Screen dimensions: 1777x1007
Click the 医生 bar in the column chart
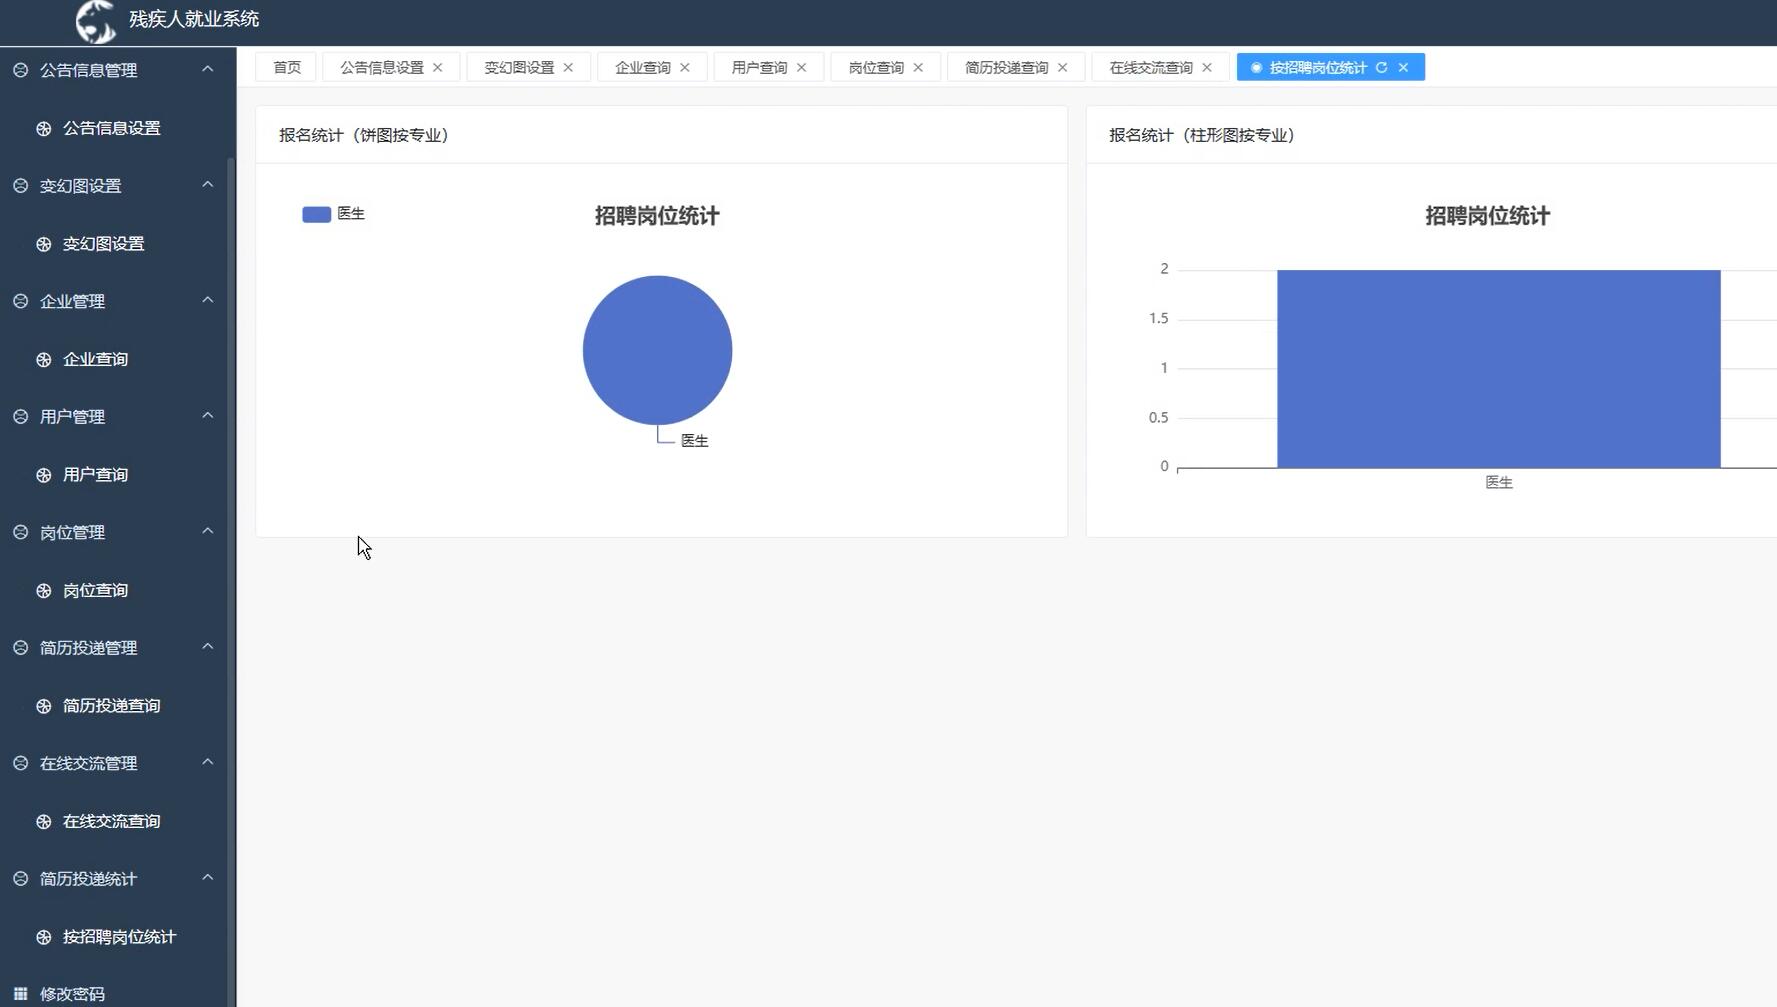[1497, 368]
